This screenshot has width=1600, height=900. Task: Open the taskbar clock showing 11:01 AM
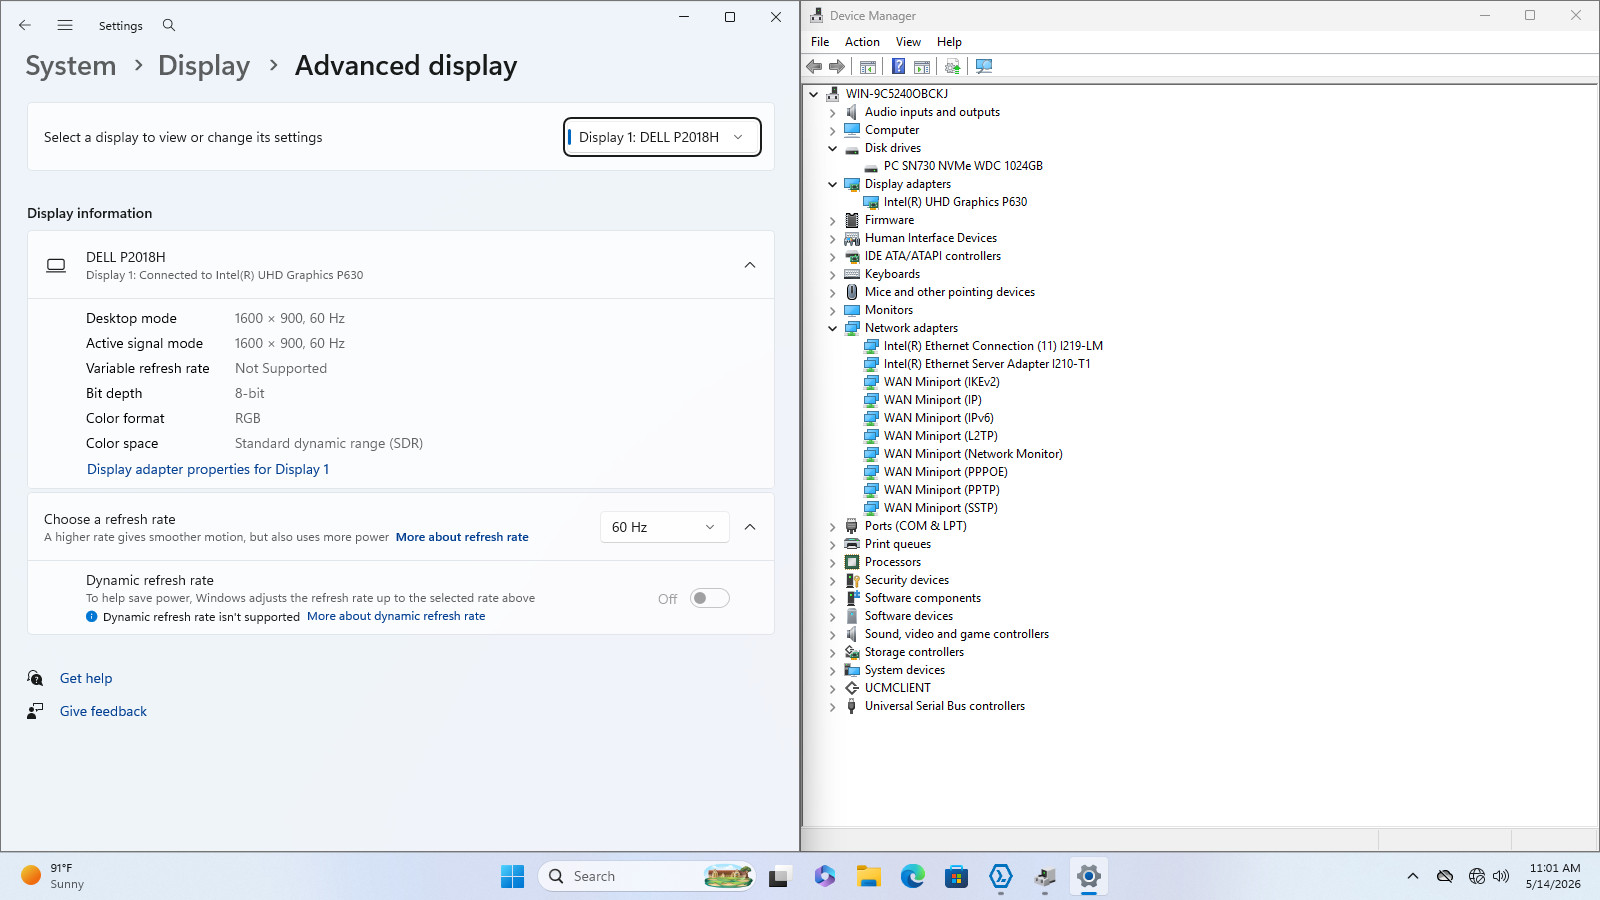(1554, 876)
